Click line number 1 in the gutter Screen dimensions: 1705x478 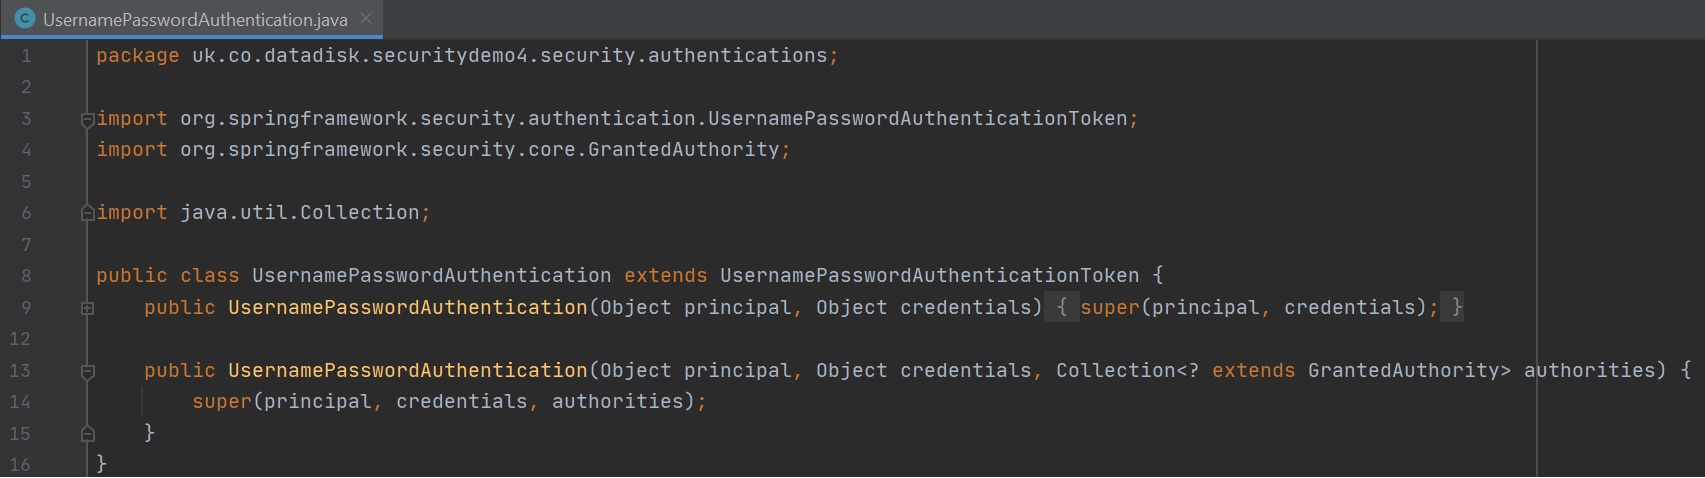coord(26,56)
